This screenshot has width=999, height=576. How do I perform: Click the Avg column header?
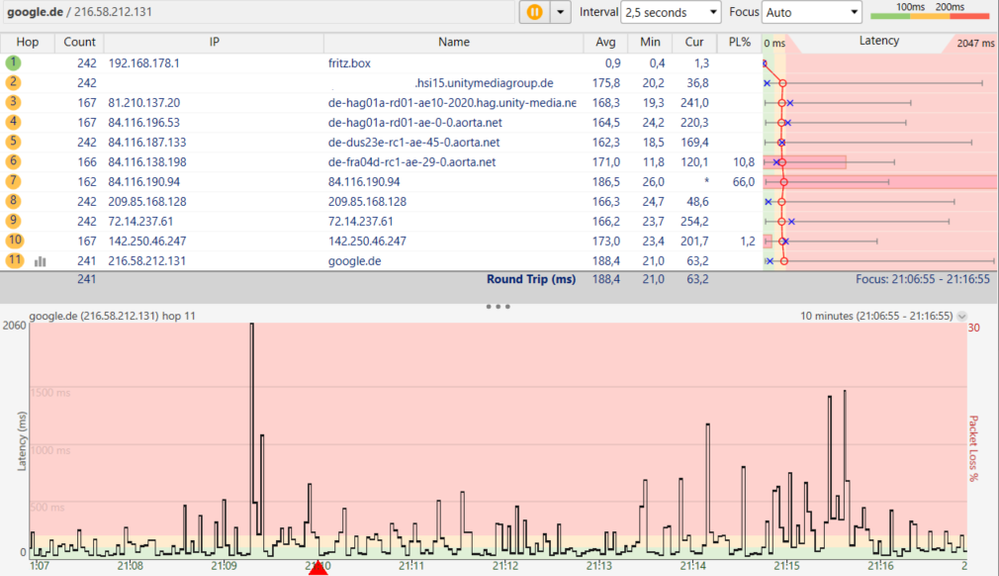point(605,43)
